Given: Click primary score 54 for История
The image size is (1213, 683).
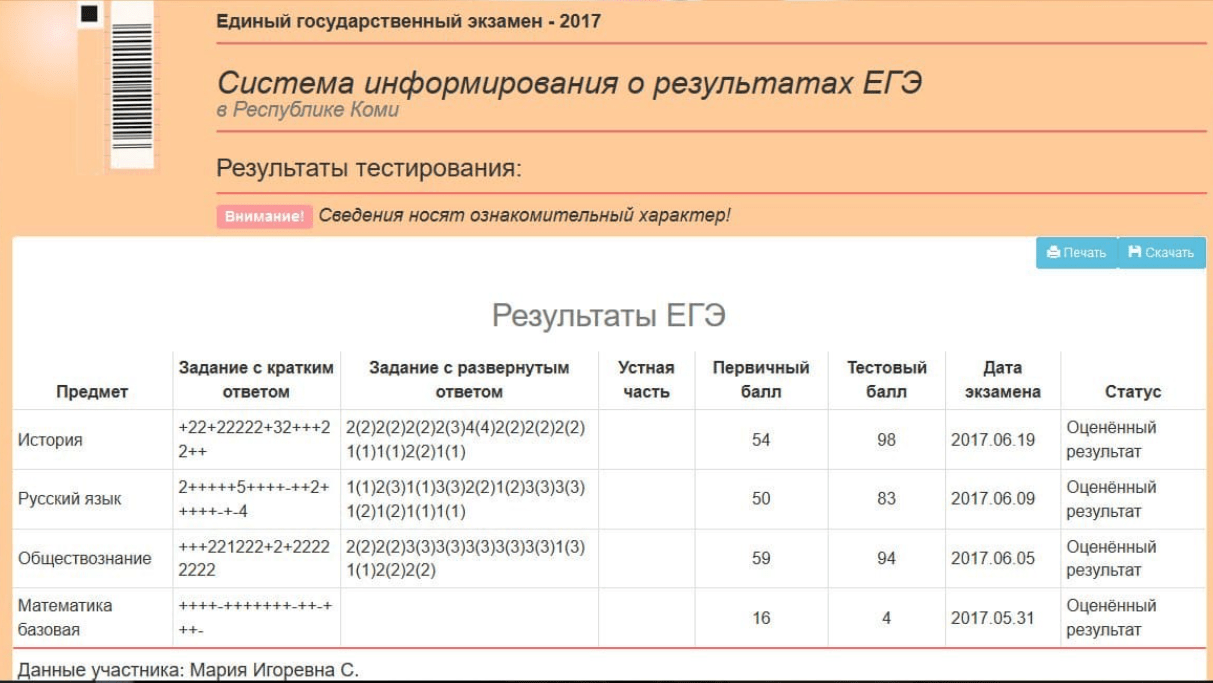Looking at the screenshot, I should (x=761, y=440).
